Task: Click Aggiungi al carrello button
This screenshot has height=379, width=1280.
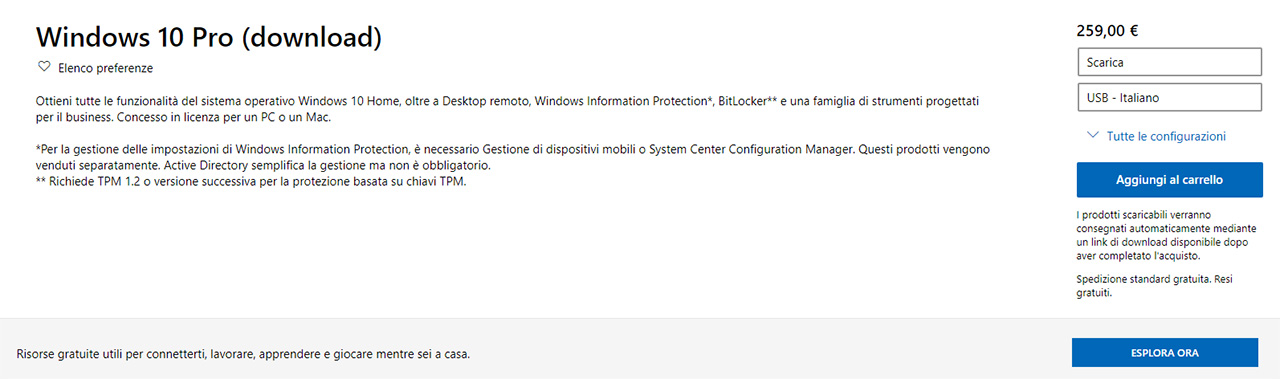Action: tap(1168, 180)
